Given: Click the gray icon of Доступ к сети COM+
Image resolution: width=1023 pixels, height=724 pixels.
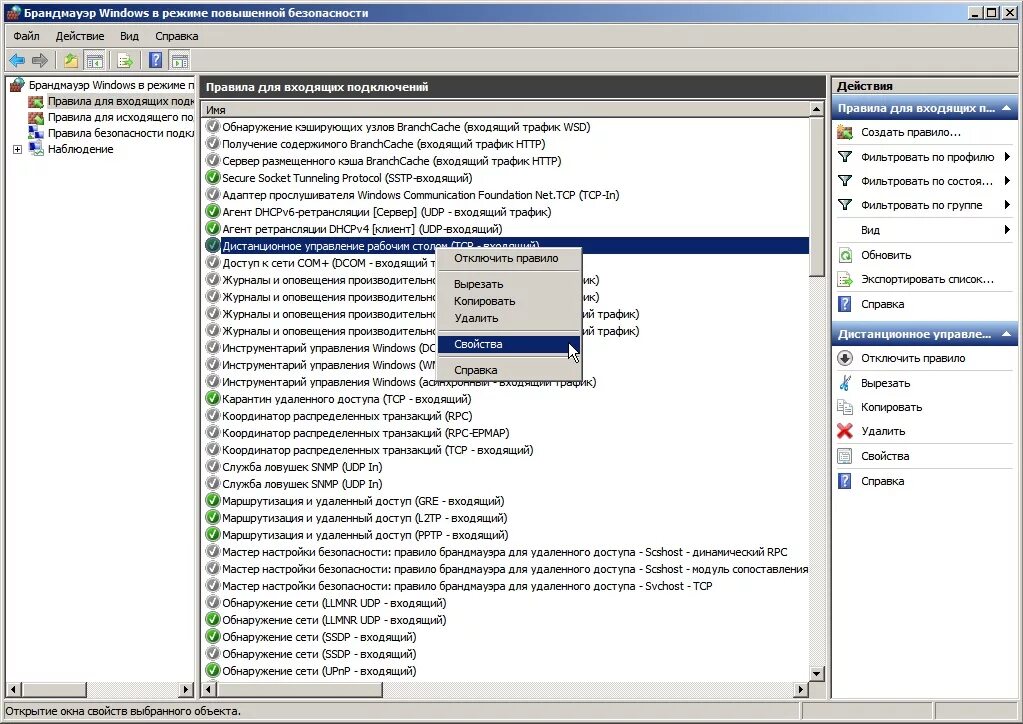Looking at the screenshot, I should click(213, 262).
